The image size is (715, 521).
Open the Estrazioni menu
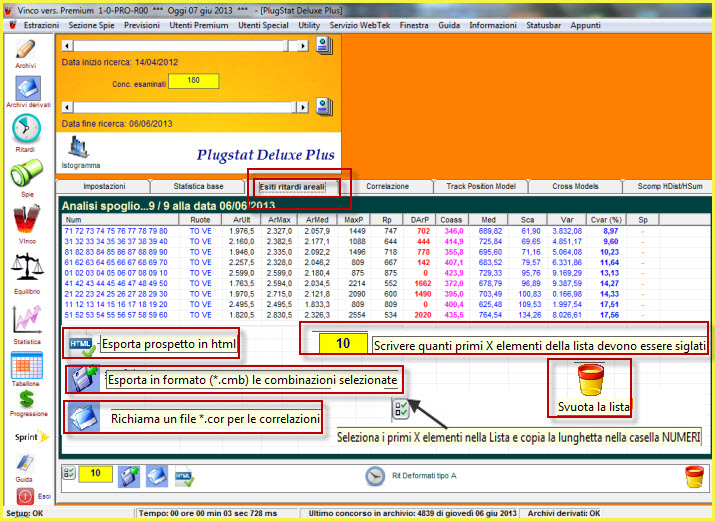click(x=41, y=26)
